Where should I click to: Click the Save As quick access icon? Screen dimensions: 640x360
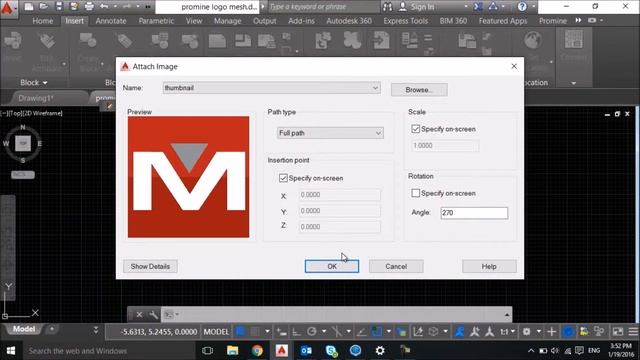pyautogui.click(x=74, y=7)
